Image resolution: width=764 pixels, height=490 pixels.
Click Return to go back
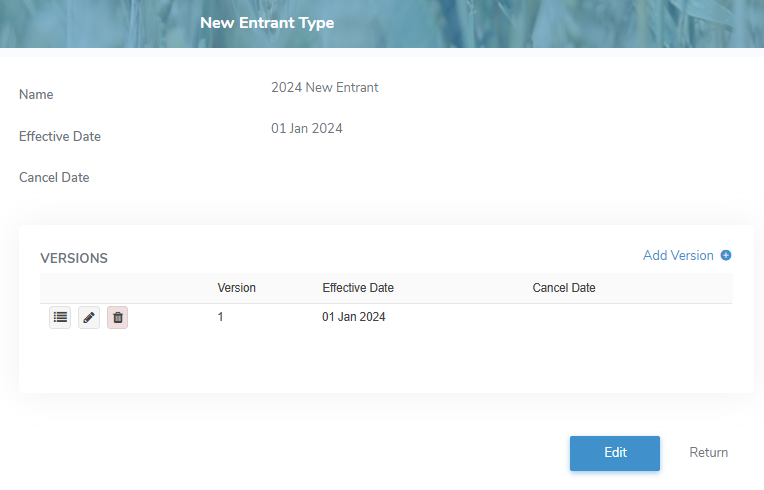click(708, 453)
